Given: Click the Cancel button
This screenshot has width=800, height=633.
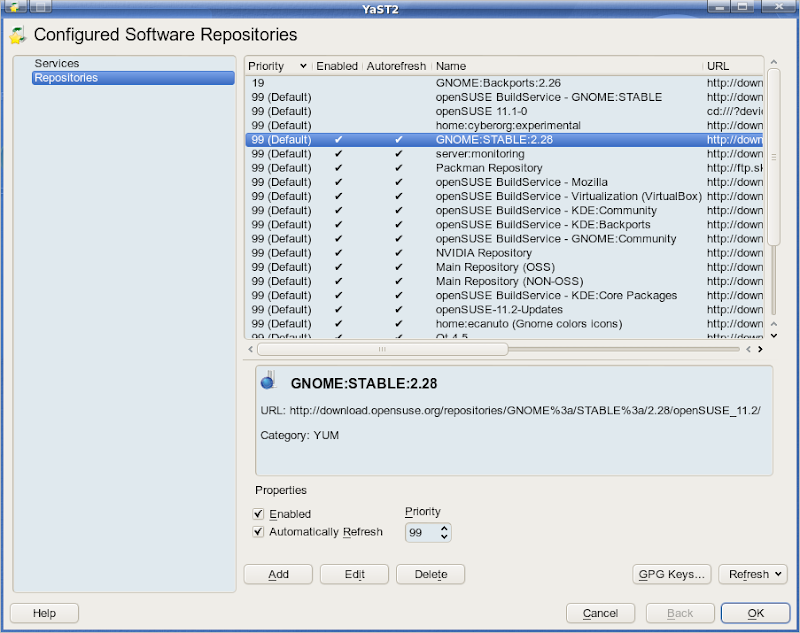Looking at the screenshot, I should coord(601,613).
